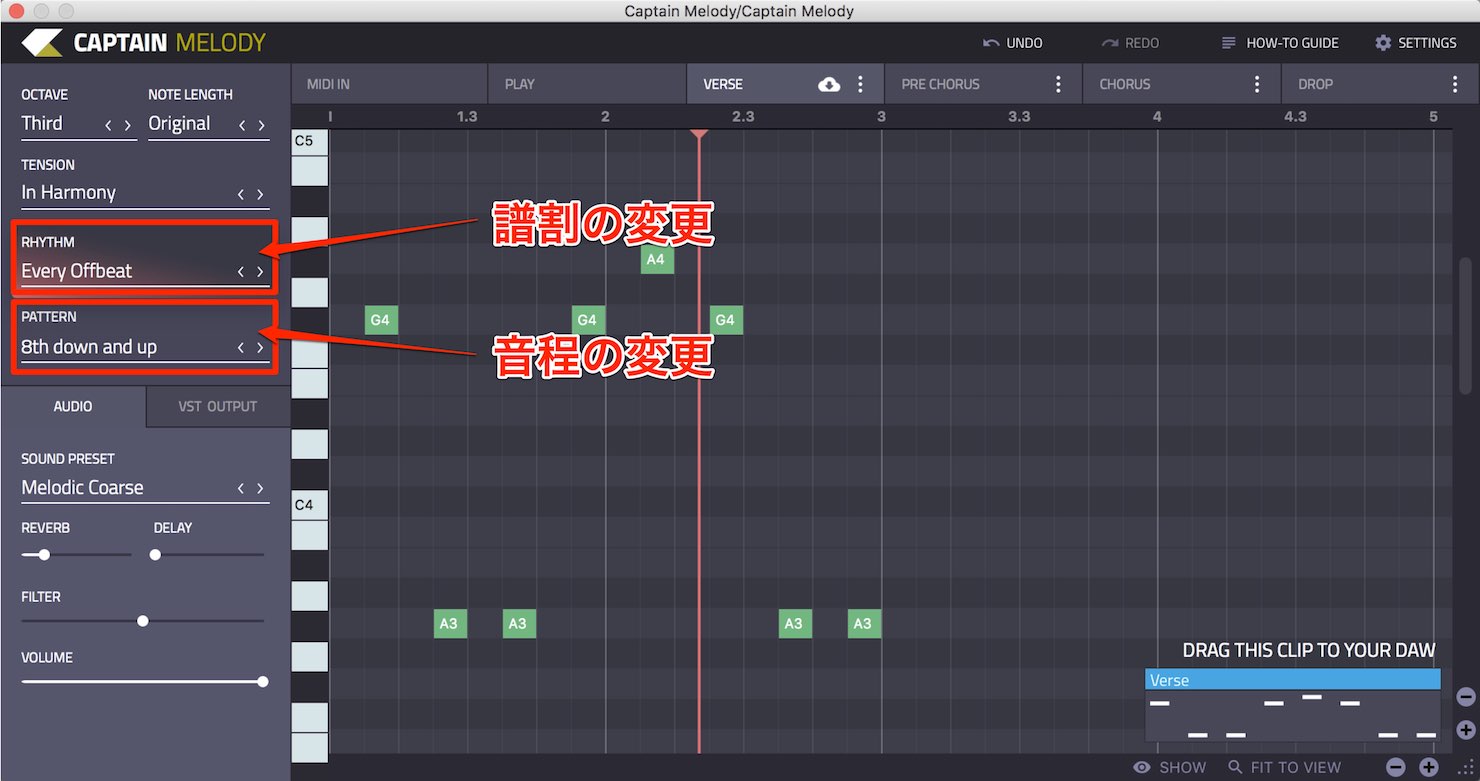Switch to the VST OUTPUT tab
The image size is (1480, 781).
(218, 406)
